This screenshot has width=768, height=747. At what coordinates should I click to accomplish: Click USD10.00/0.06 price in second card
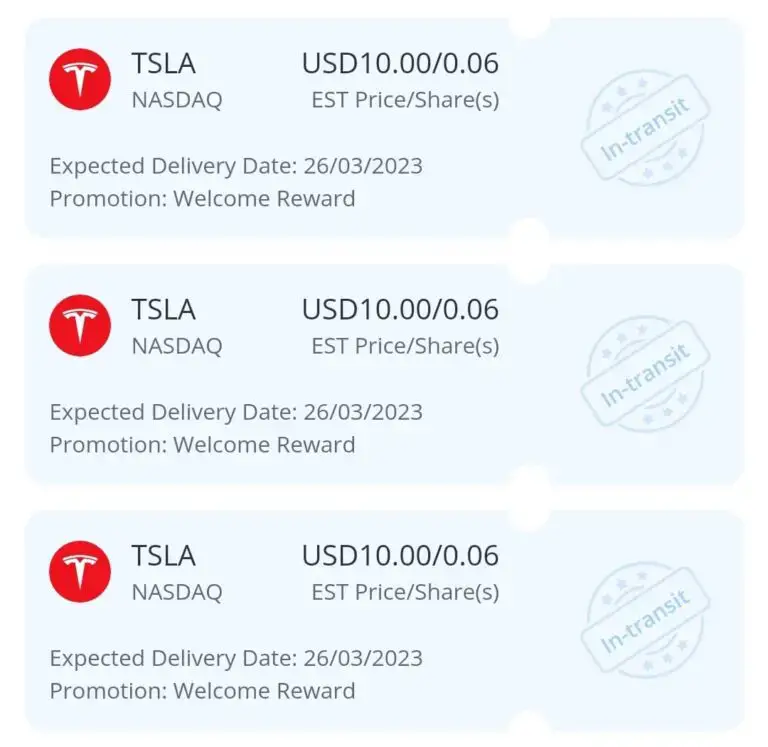[400, 310]
